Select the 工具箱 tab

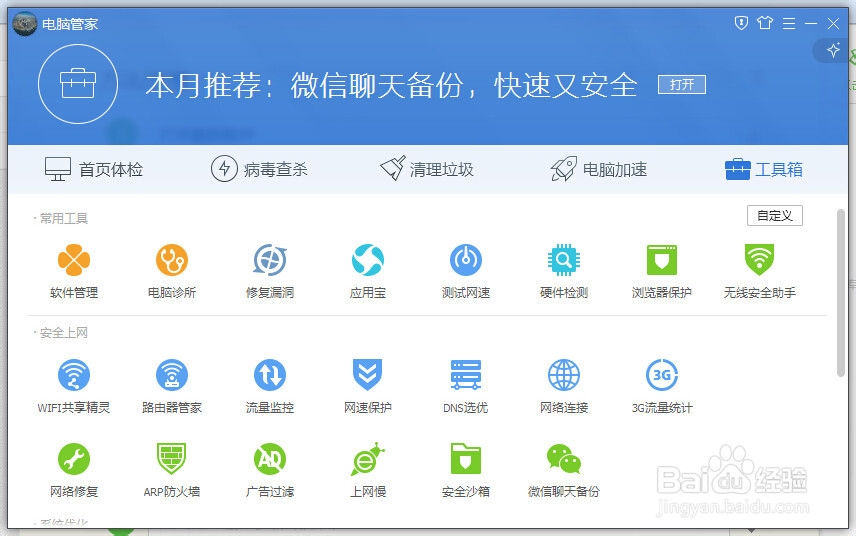click(x=764, y=169)
